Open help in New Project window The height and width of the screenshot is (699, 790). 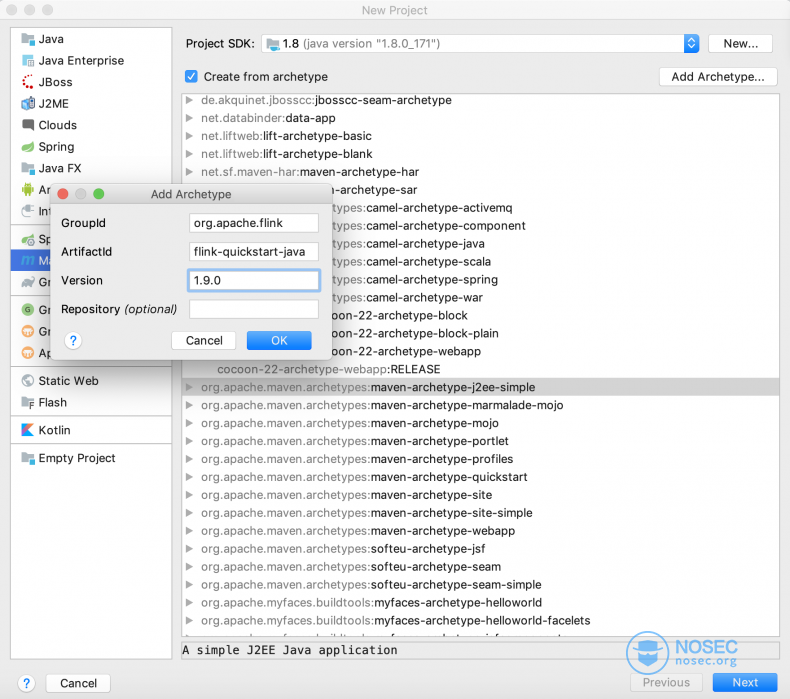(27, 683)
